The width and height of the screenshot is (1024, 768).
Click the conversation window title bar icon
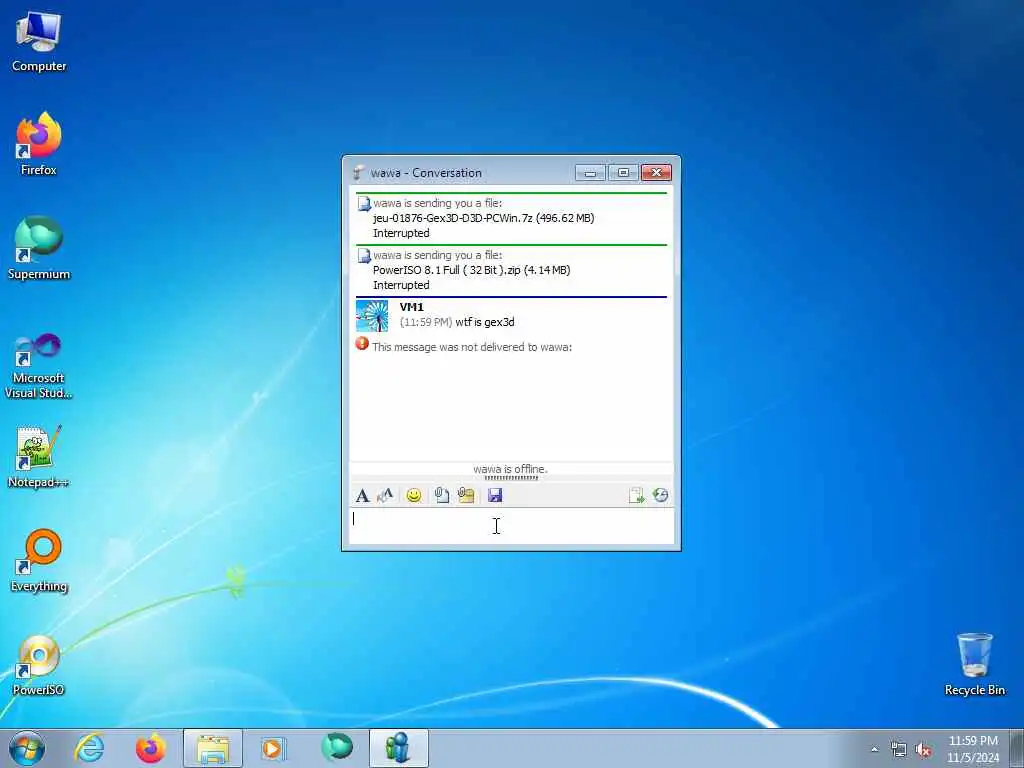(x=359, y=172)
